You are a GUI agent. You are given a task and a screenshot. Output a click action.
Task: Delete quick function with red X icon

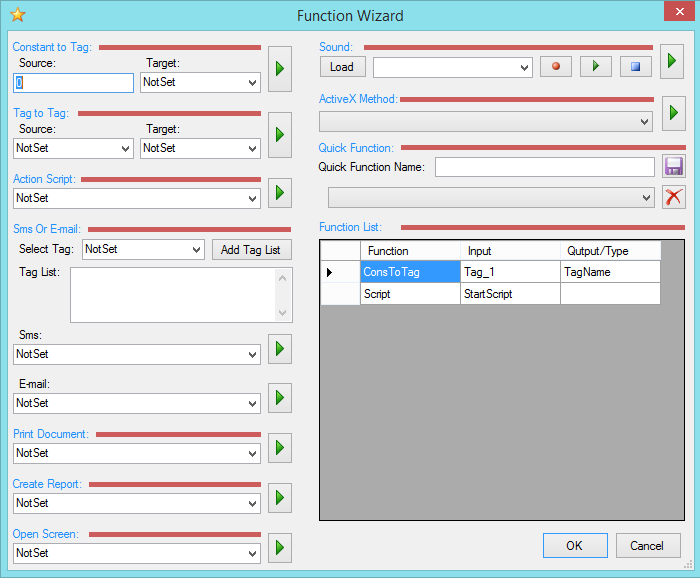coord(674,197)
